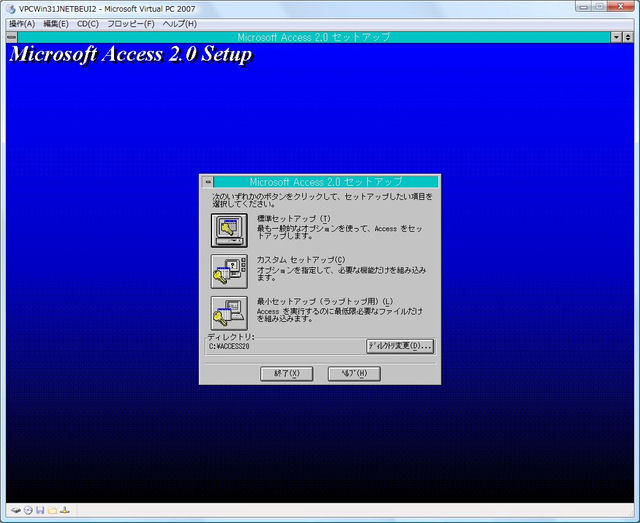The image size is (640, 523).
Task: Click the CD drive status bar icon
Action: click(x=28, y=510)
